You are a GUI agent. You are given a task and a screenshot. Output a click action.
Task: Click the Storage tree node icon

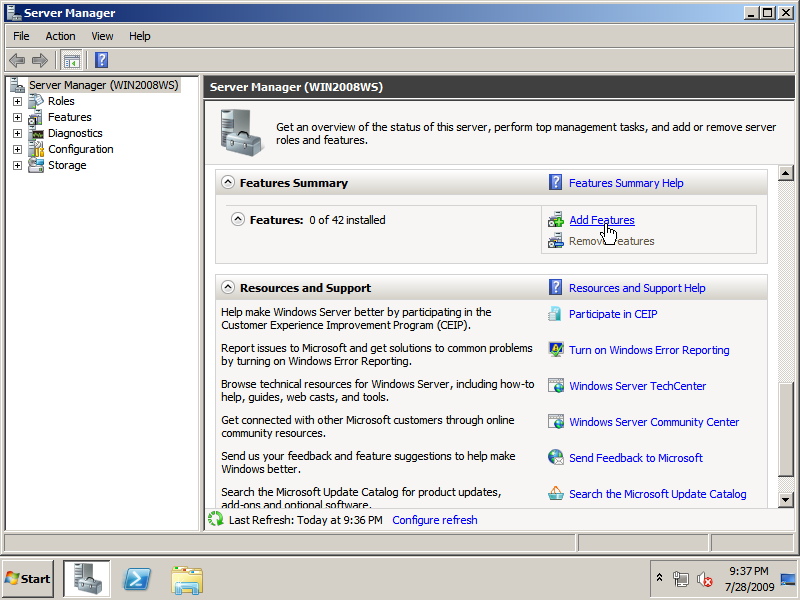click(36, 165)
